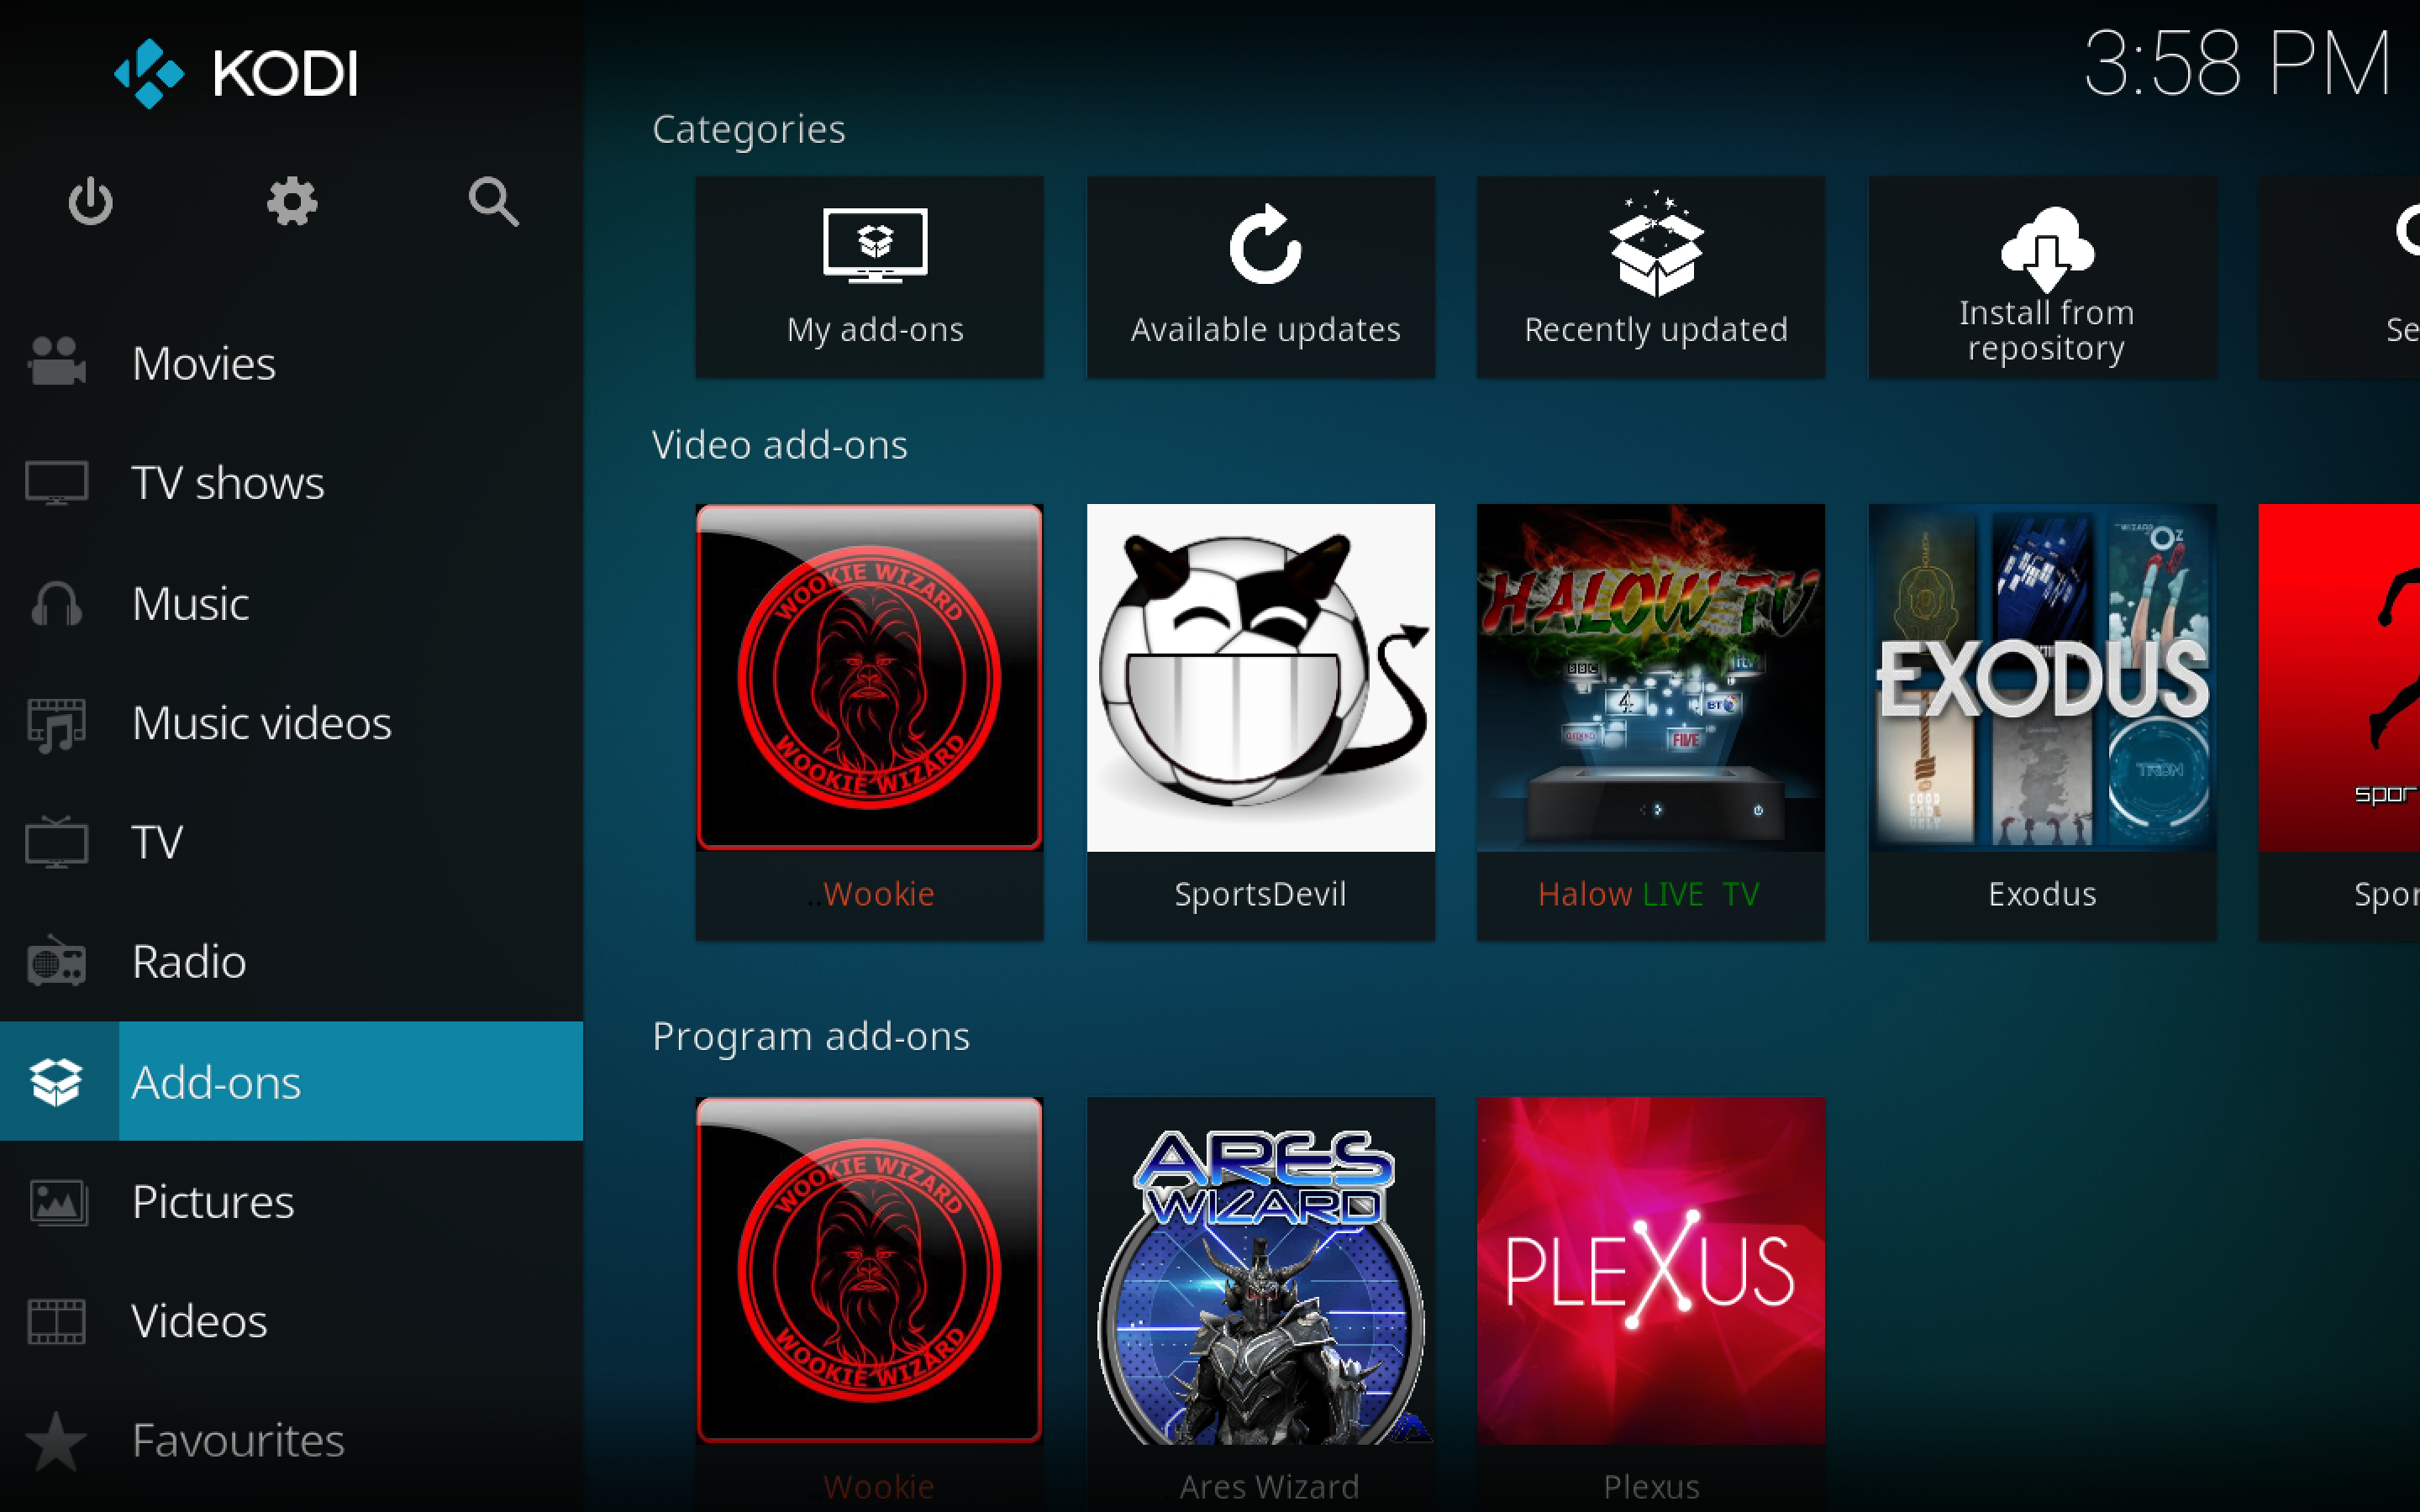Click the power icon
The width and height of the screenshot is (2420, 1512).
point(90,201)
